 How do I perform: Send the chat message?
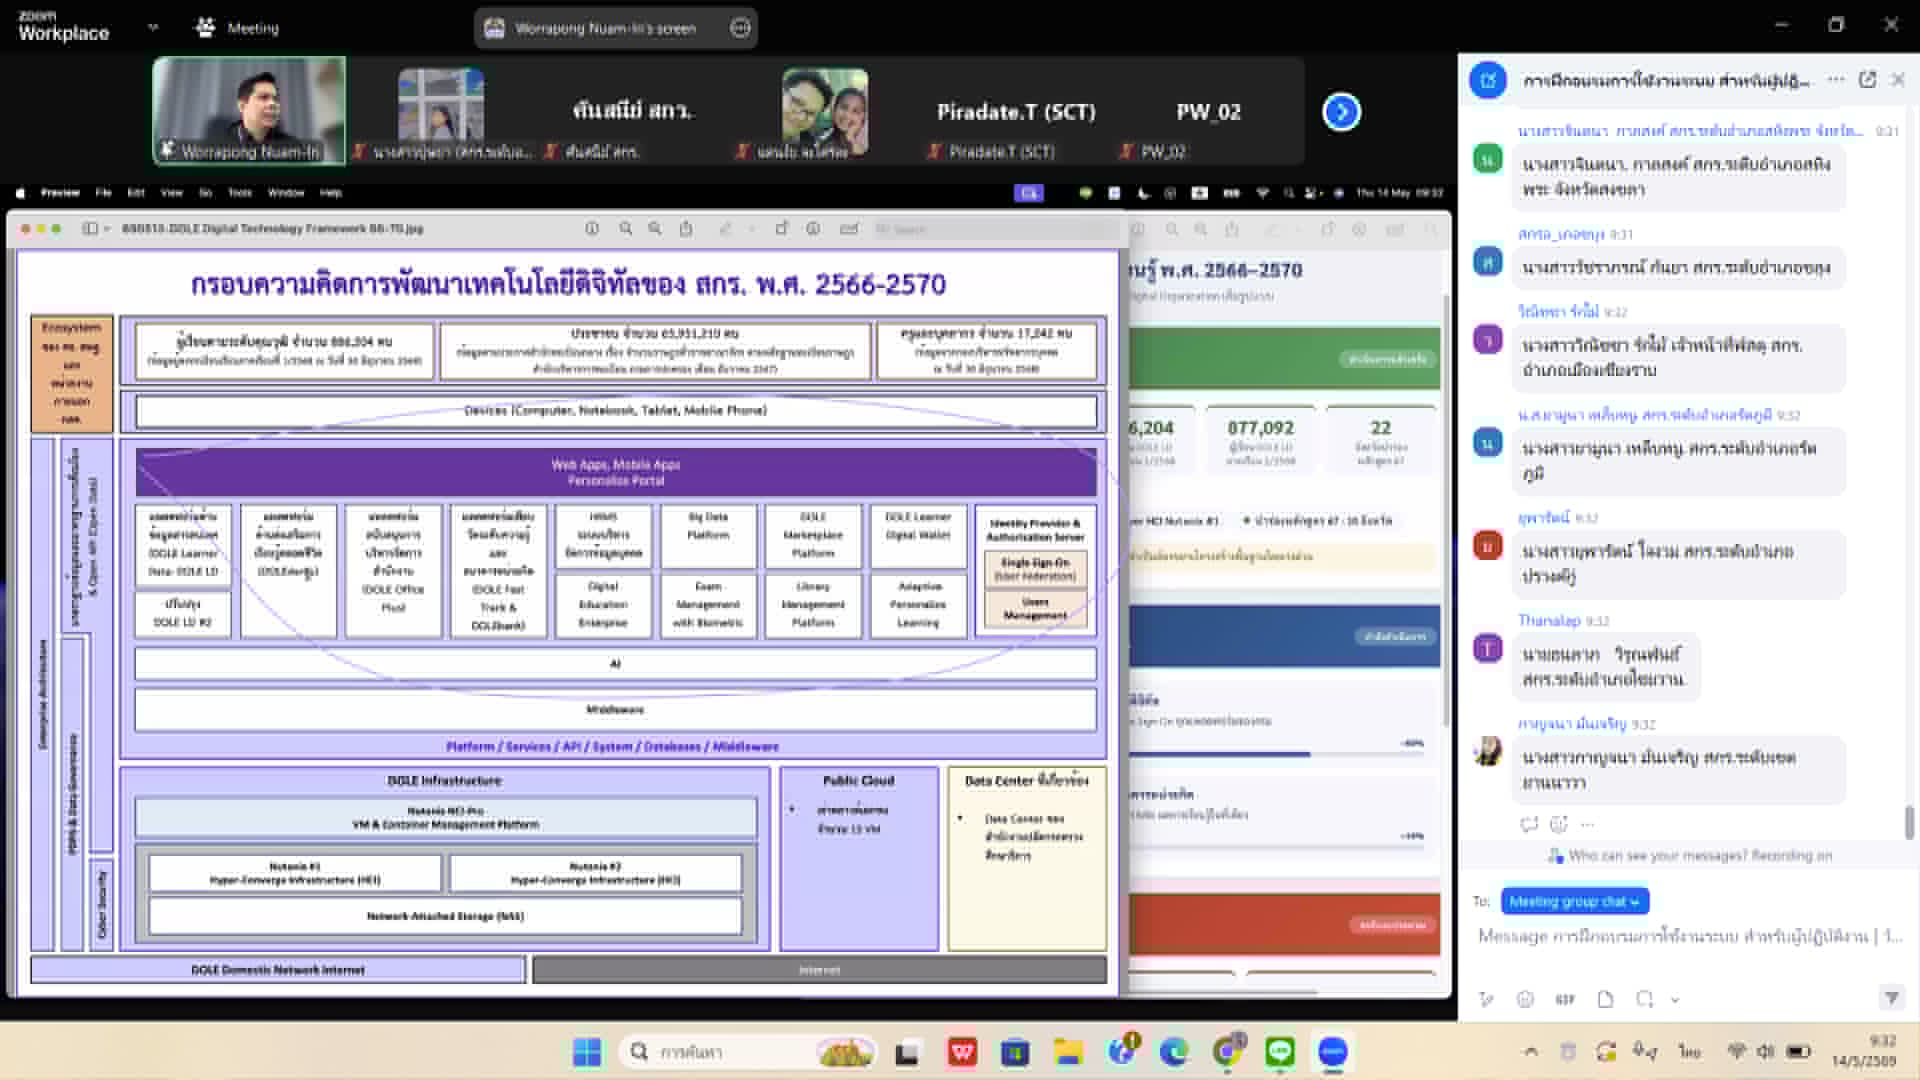pos(1891,997)
